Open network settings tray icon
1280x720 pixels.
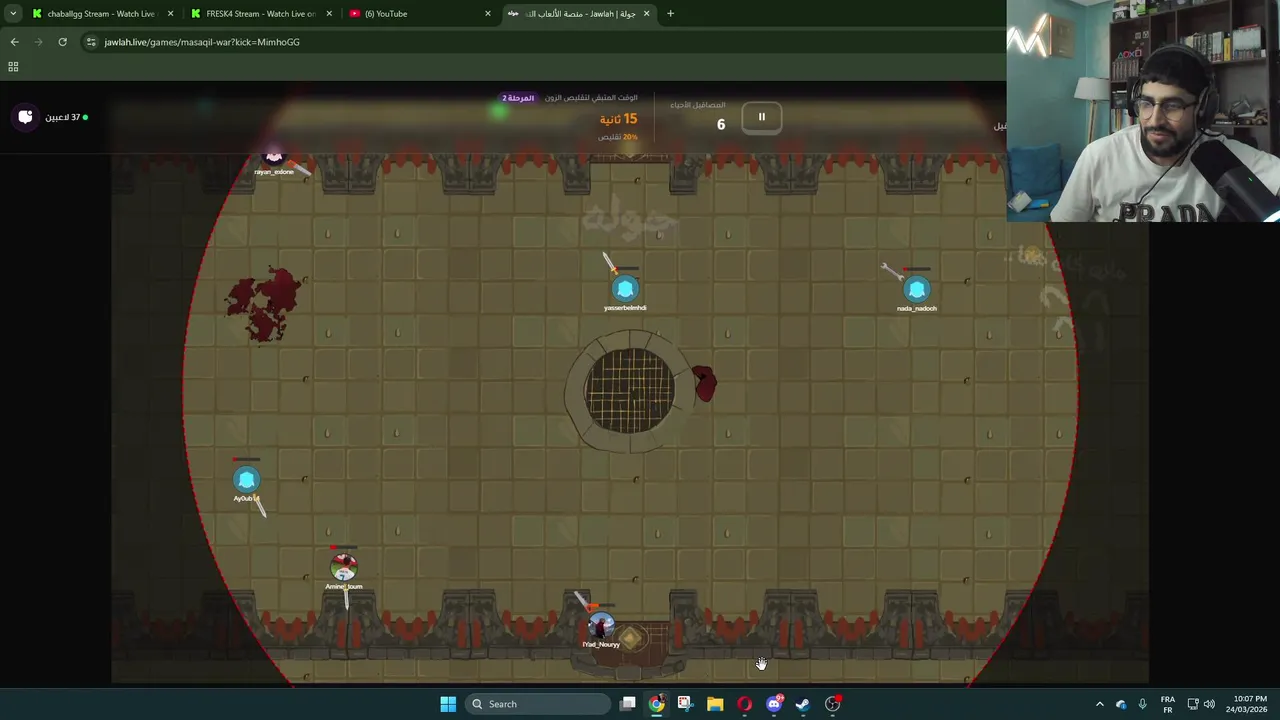tap(1193, 704)
